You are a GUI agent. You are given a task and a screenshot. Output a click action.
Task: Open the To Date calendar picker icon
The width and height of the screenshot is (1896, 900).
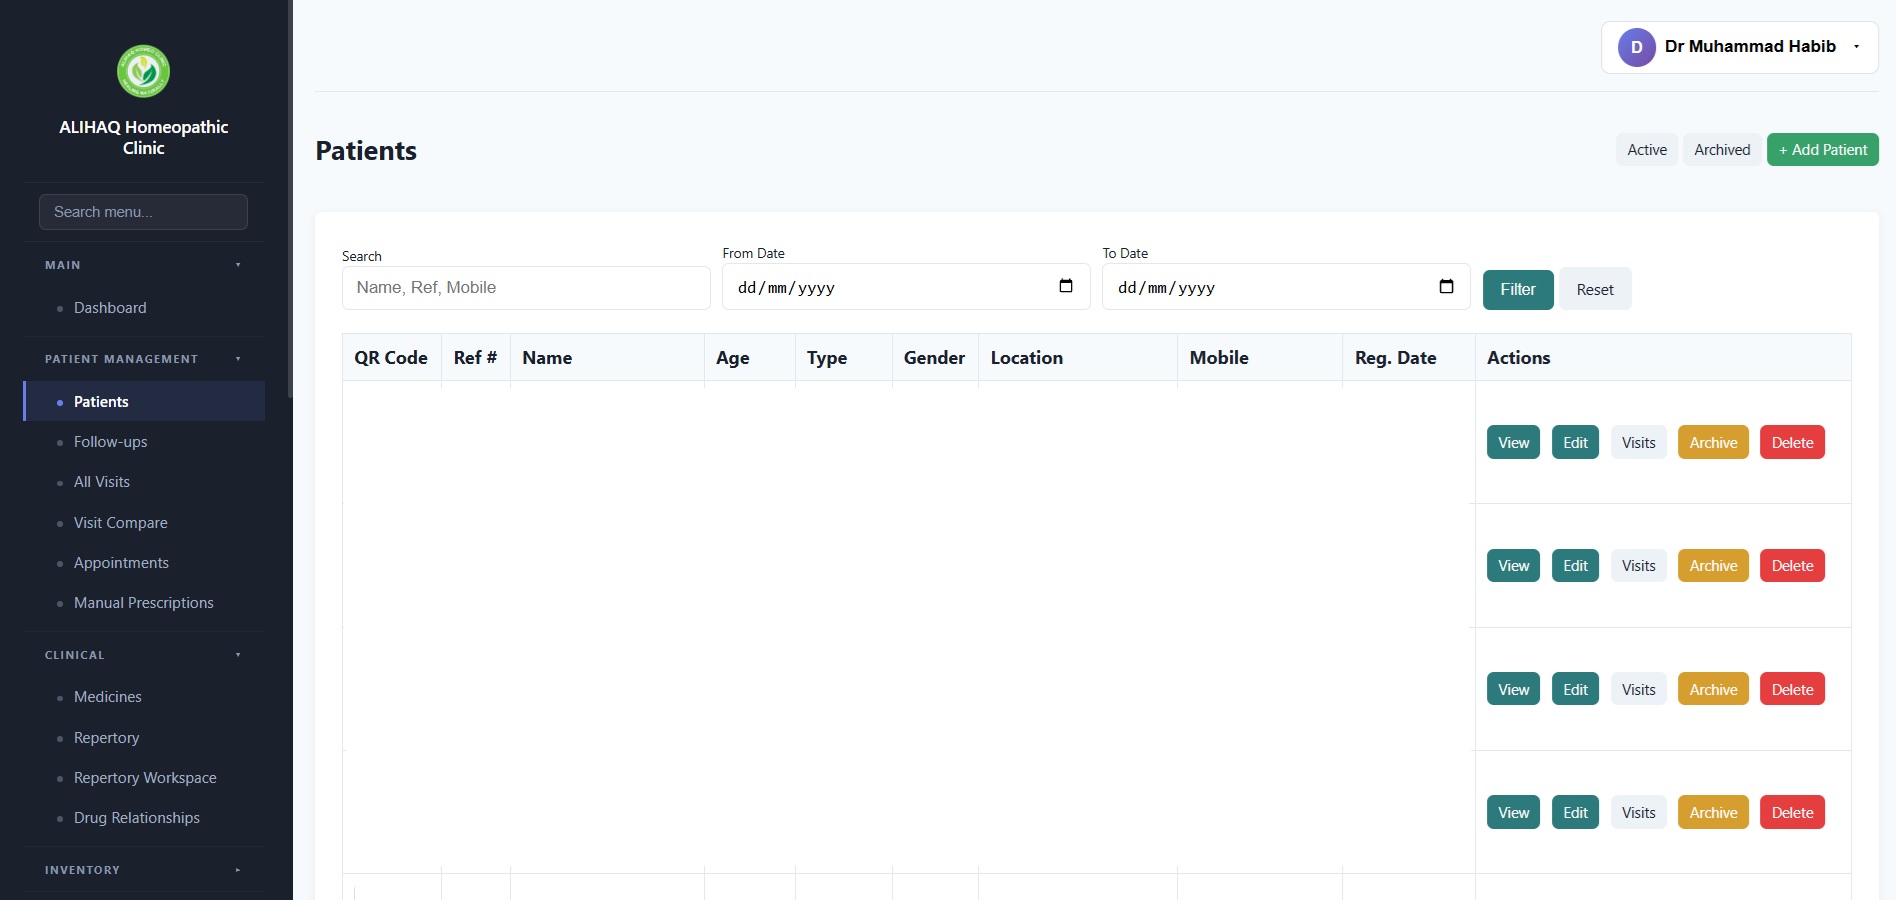coord(1446,286)
